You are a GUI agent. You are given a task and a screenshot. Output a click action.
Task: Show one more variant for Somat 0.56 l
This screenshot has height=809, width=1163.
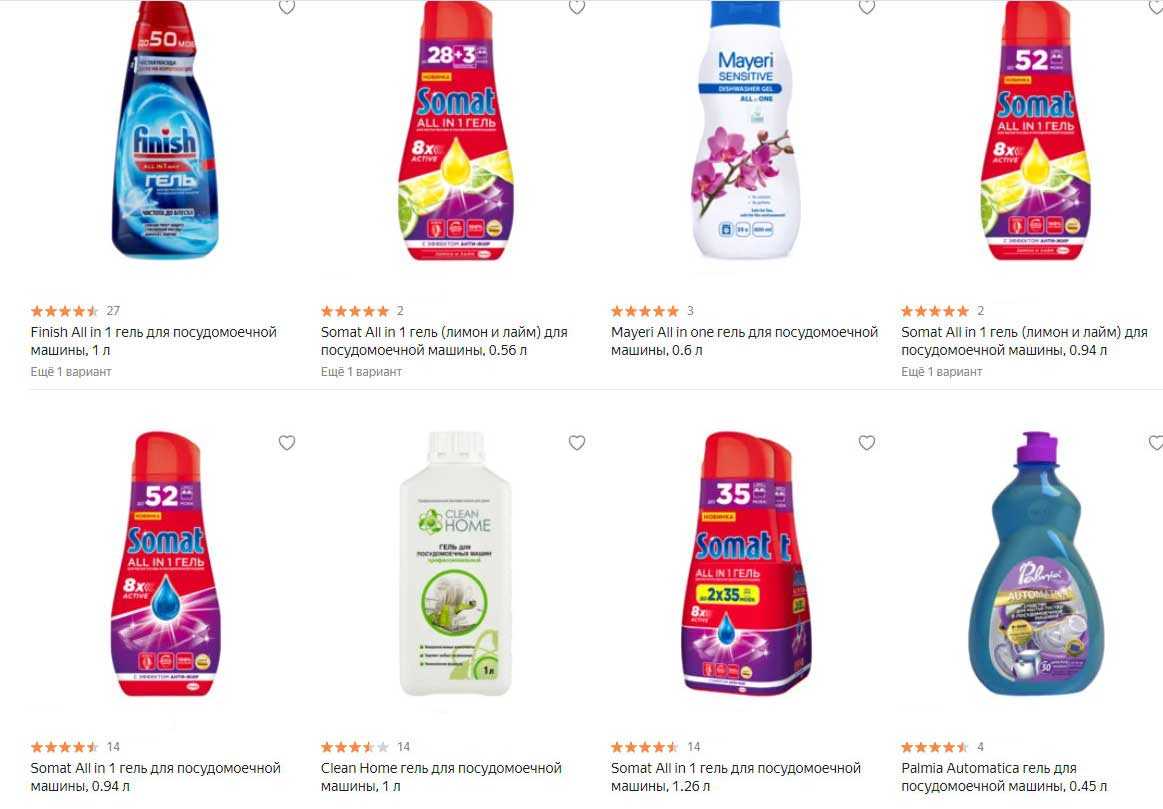361,372
